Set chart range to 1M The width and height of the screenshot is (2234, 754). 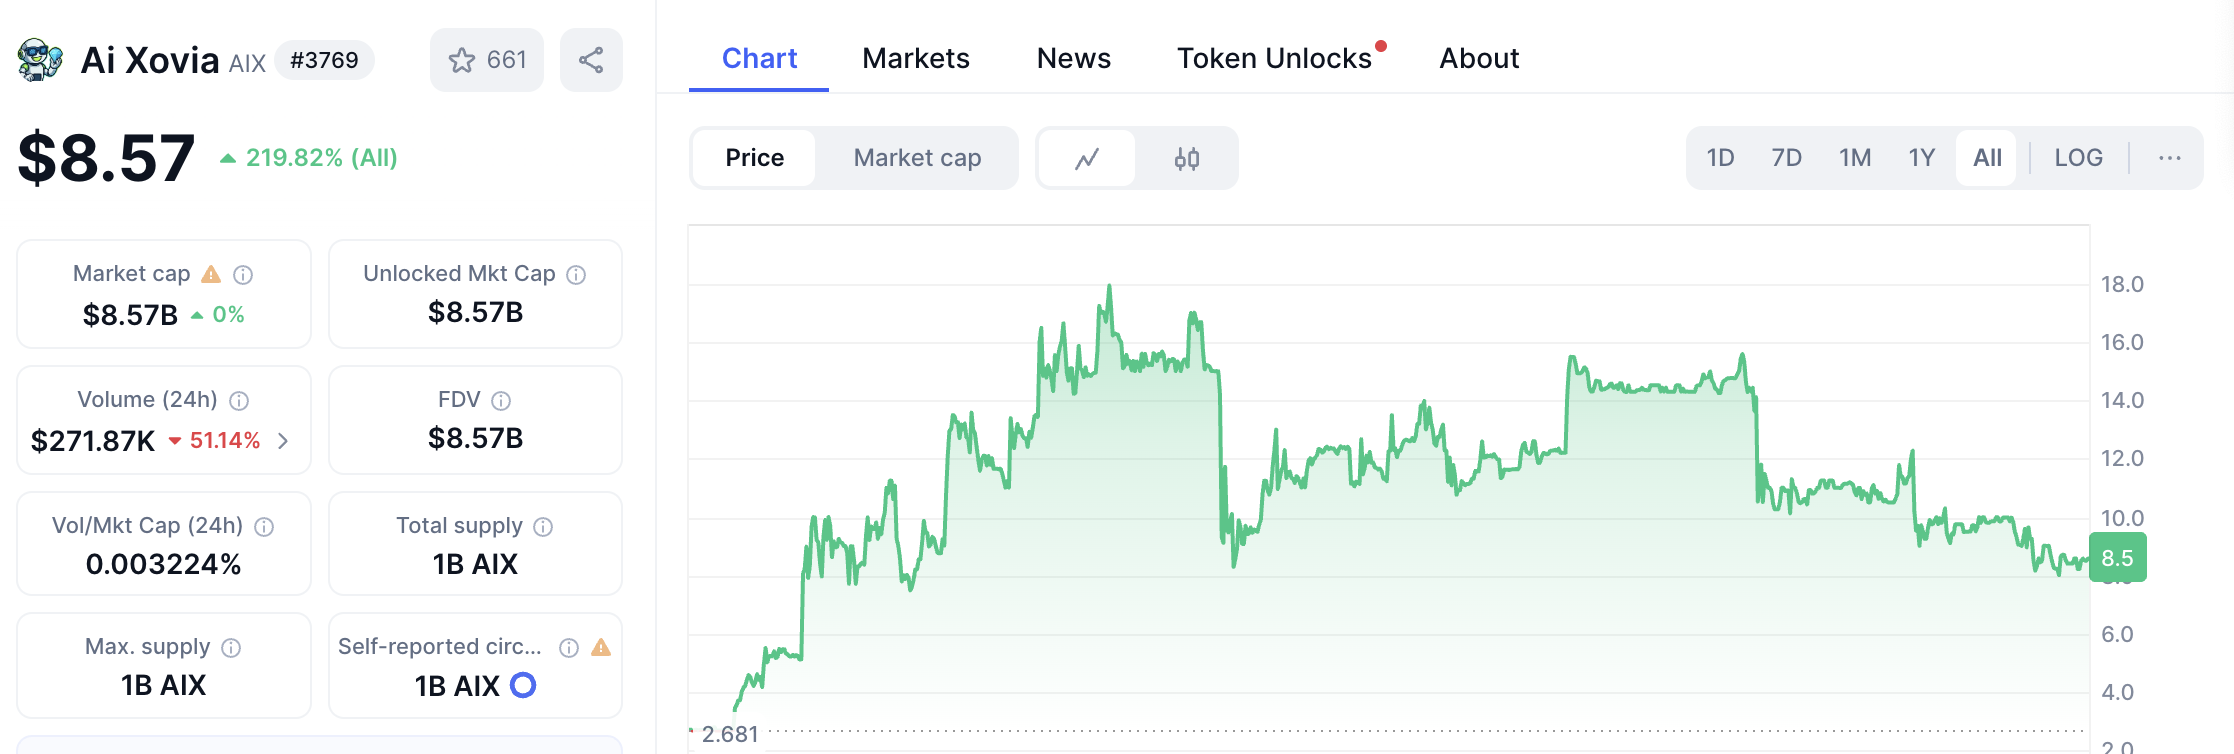pos(1855,158)
